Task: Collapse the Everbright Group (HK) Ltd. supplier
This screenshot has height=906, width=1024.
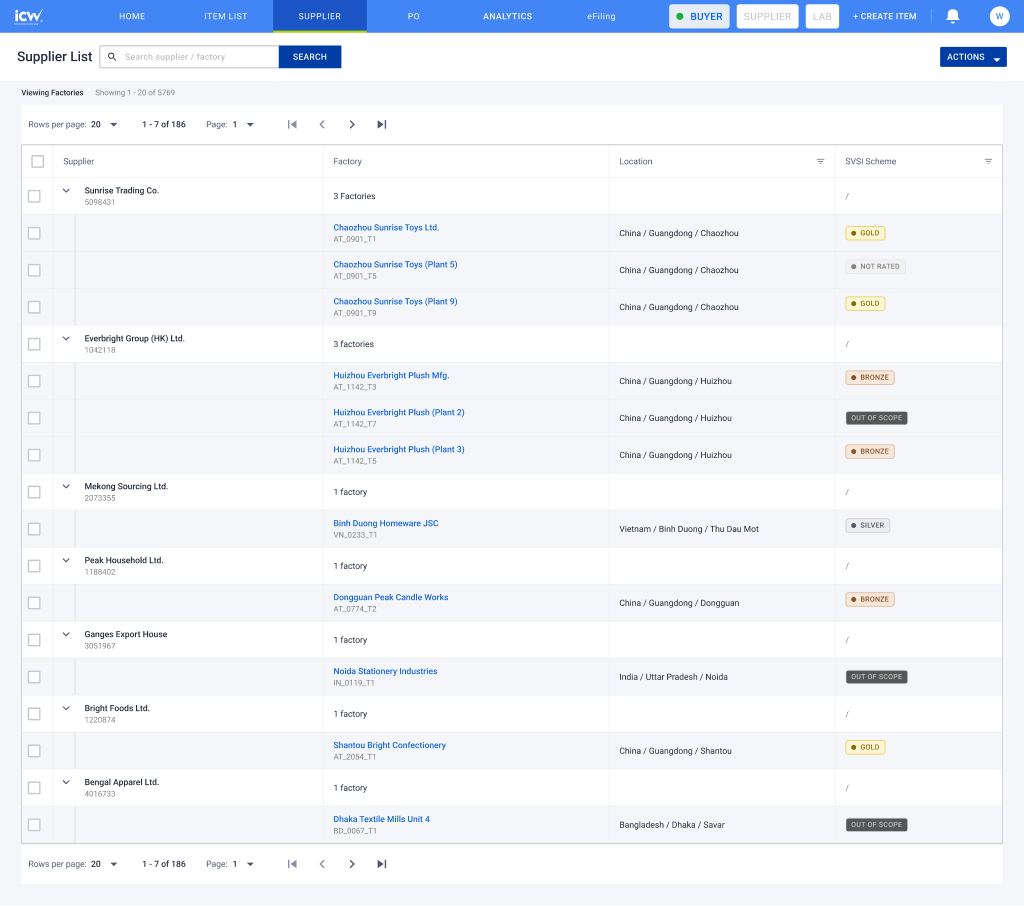Action: tap(66, 338)
